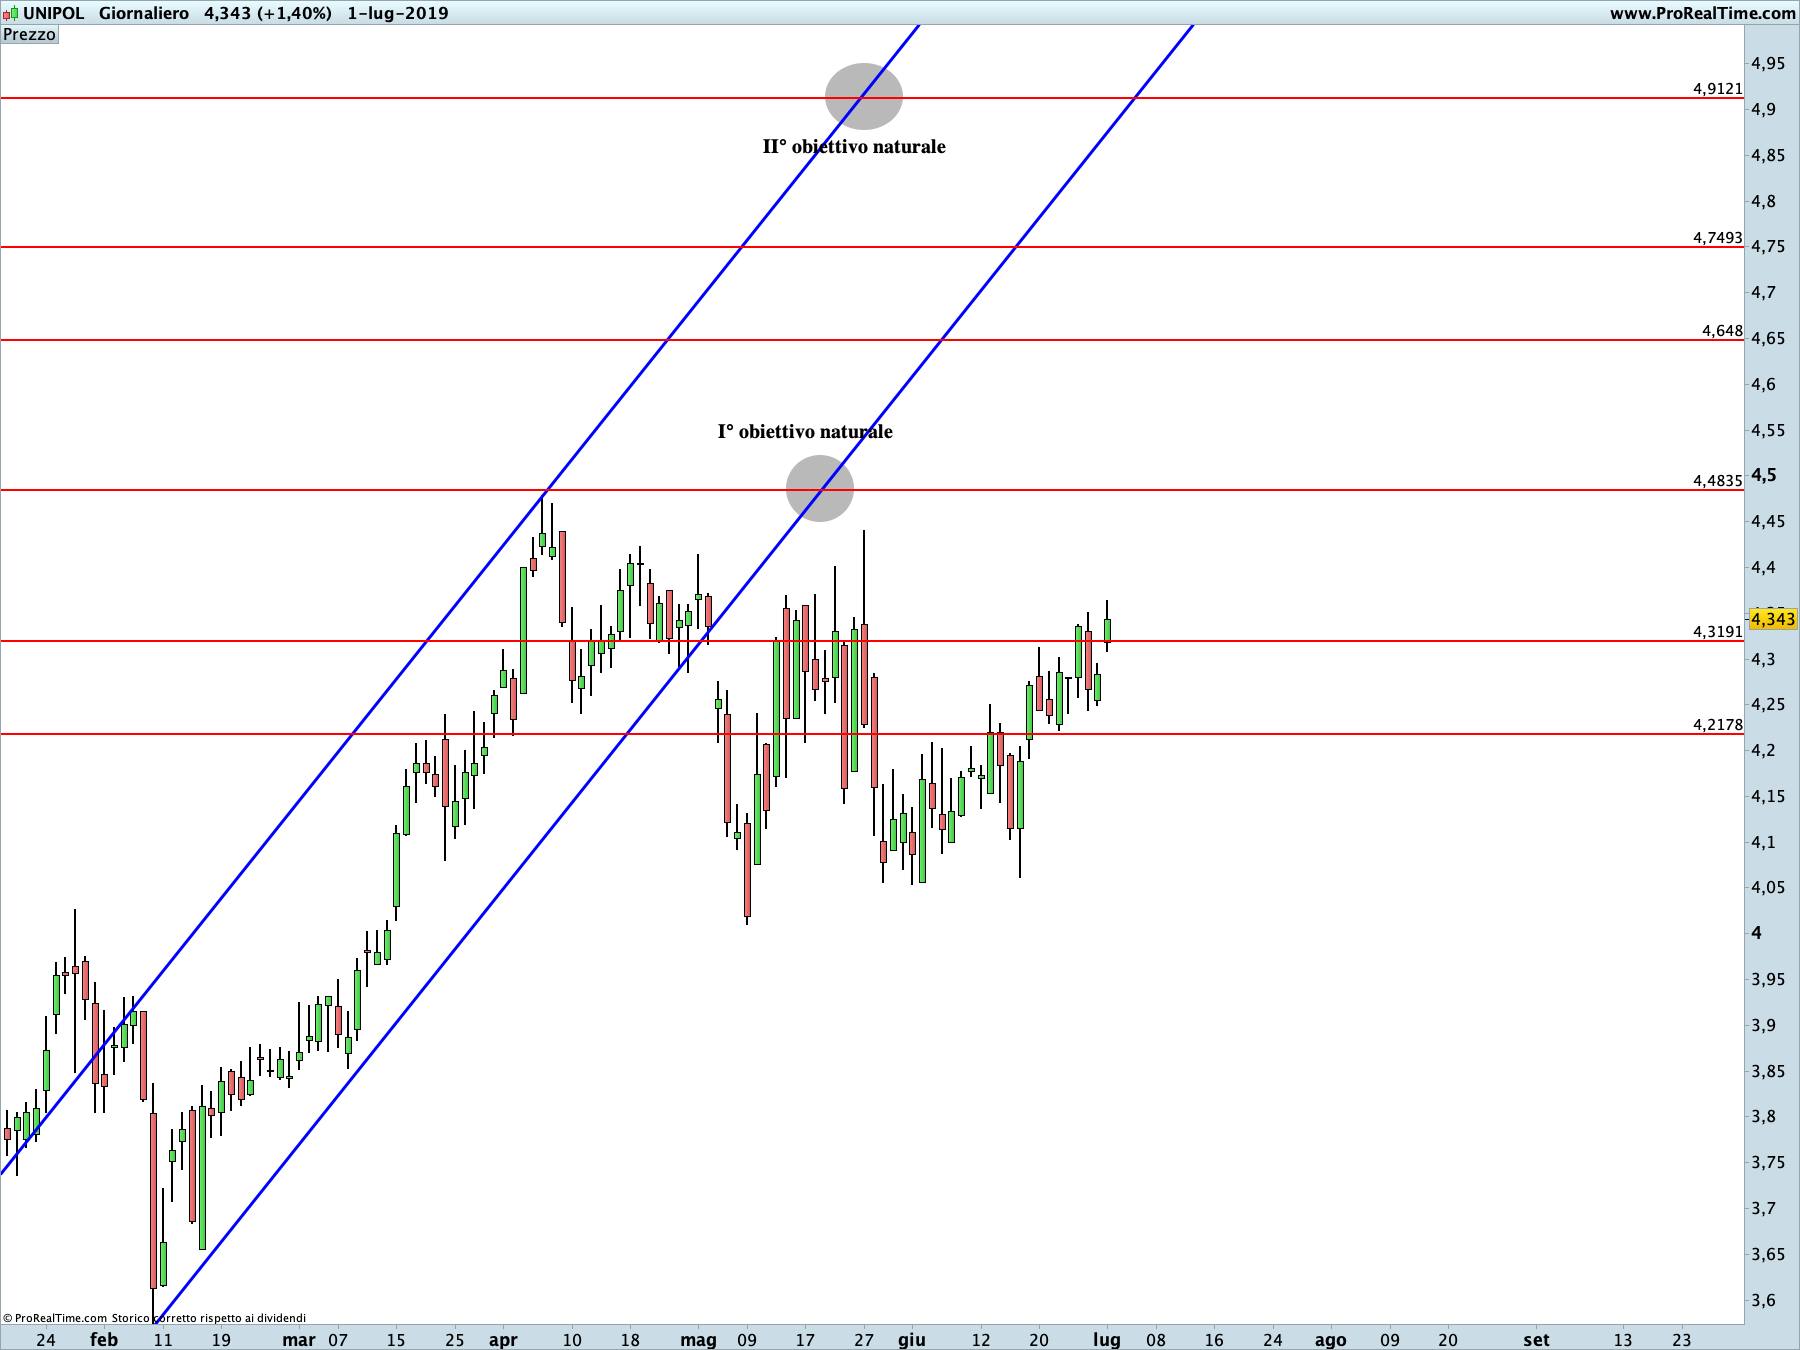Image resolution: width=1800 pixels, height=1350 pixels.
Task: Click the candlestick chart icon beside UNIPOL
Action: [10, 13]
